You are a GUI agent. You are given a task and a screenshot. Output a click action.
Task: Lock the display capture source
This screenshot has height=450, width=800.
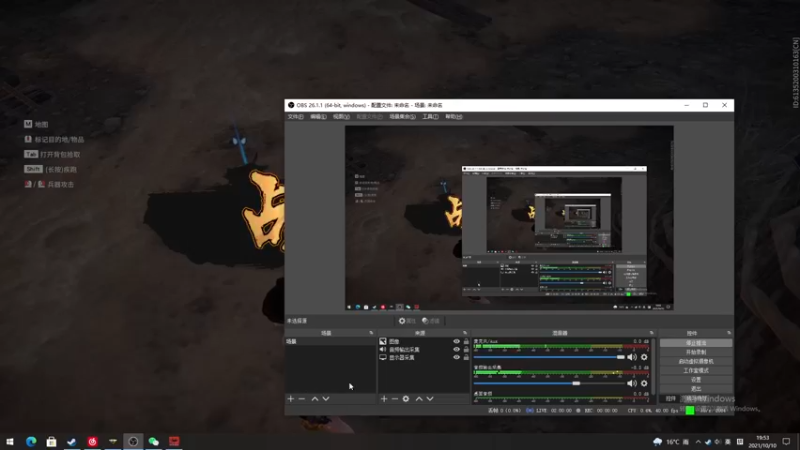[466, 358]
